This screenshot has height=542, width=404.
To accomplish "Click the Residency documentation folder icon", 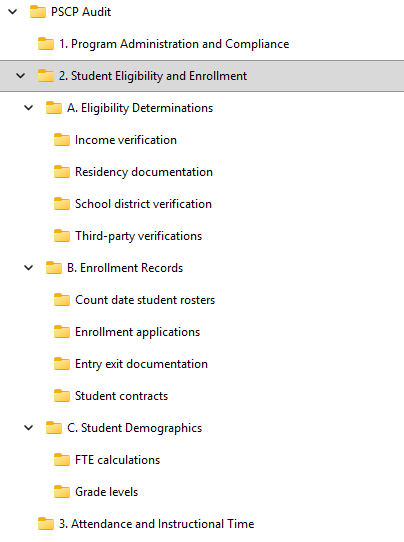I will 62,172.
